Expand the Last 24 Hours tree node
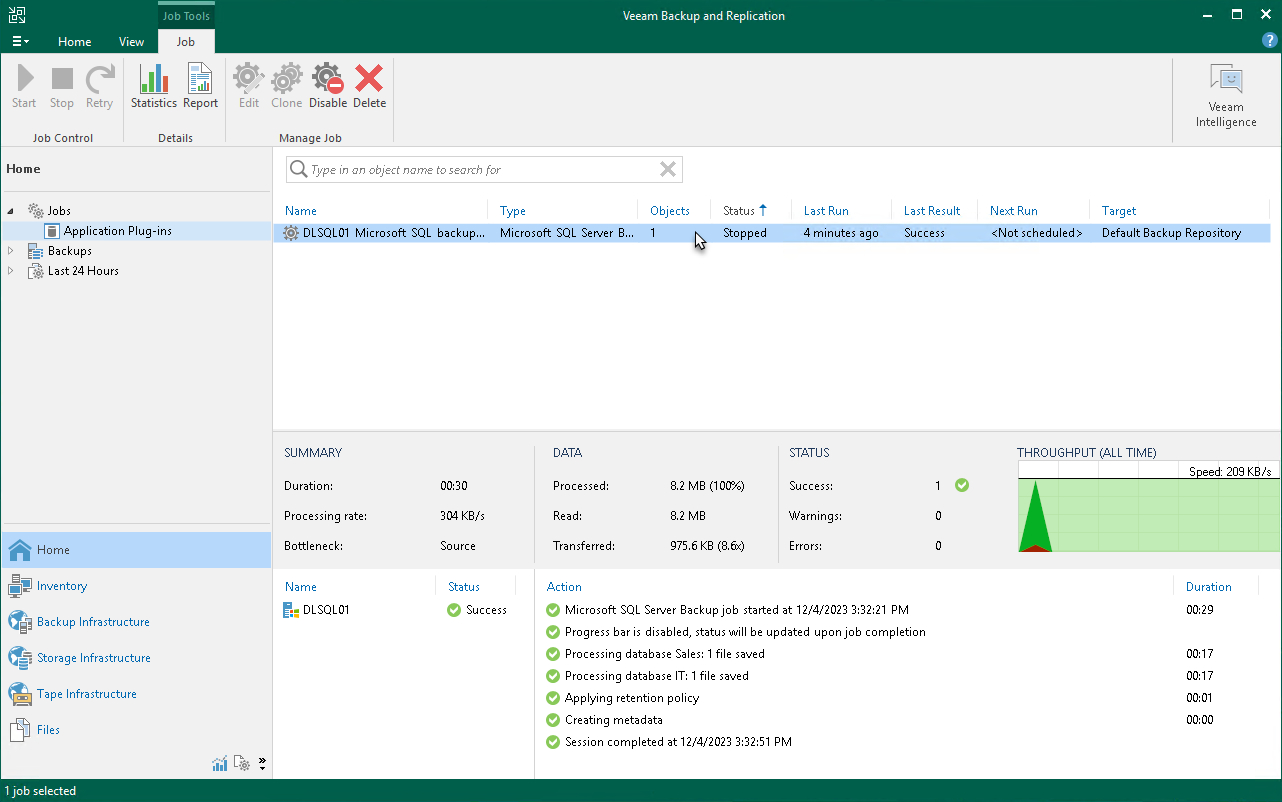 tap(11, 271)
